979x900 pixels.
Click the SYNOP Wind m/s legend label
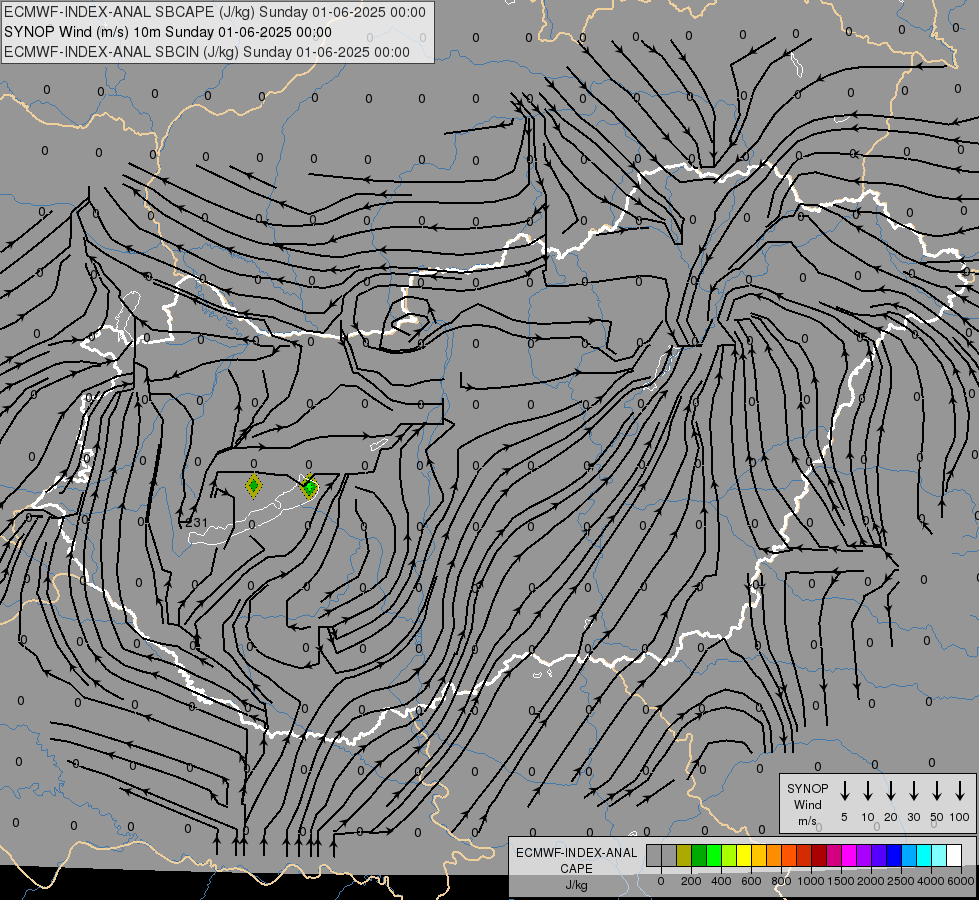pyautogui.click(x=807, y=804)
